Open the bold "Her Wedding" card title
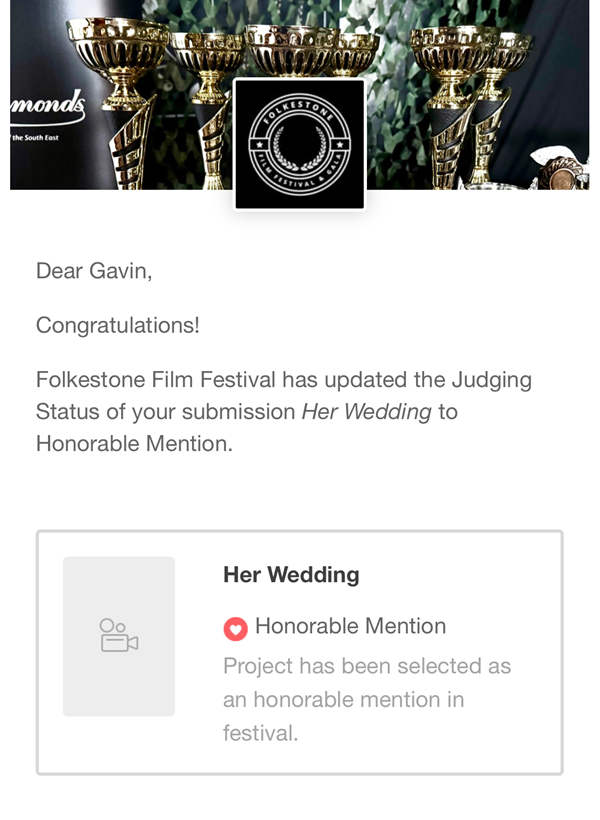Image resolution: width=600 pixels, height=820 pixels. tap(291, 575)
